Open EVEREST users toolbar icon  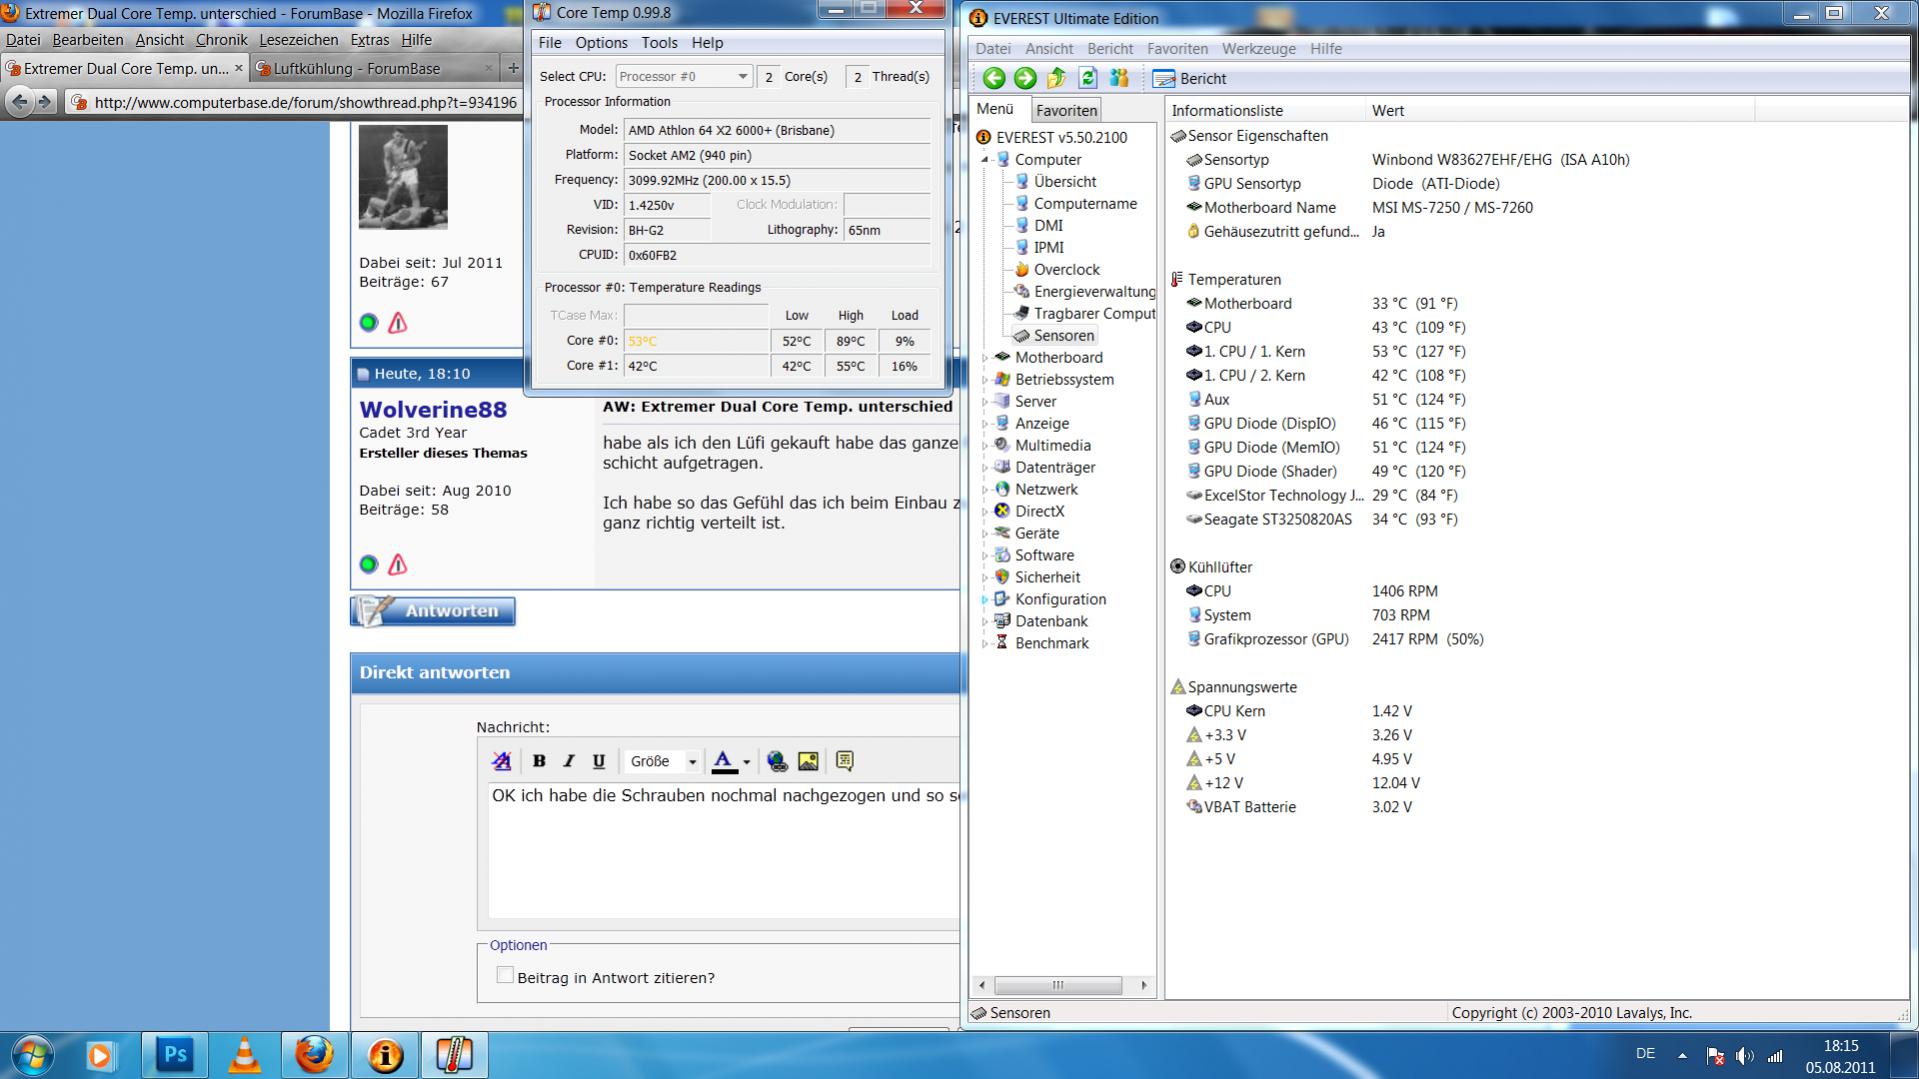[1119, 78]
